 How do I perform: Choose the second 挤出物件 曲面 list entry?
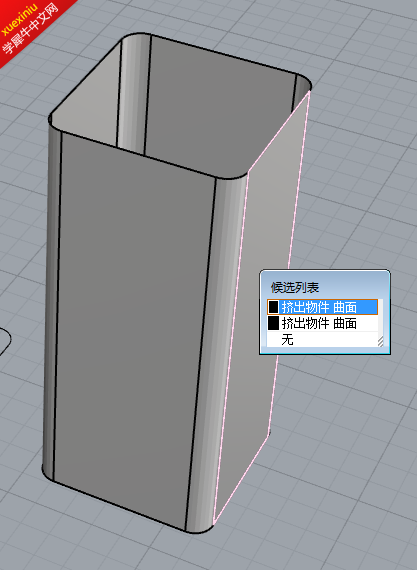pyautogui.click(x=323, y=323)
